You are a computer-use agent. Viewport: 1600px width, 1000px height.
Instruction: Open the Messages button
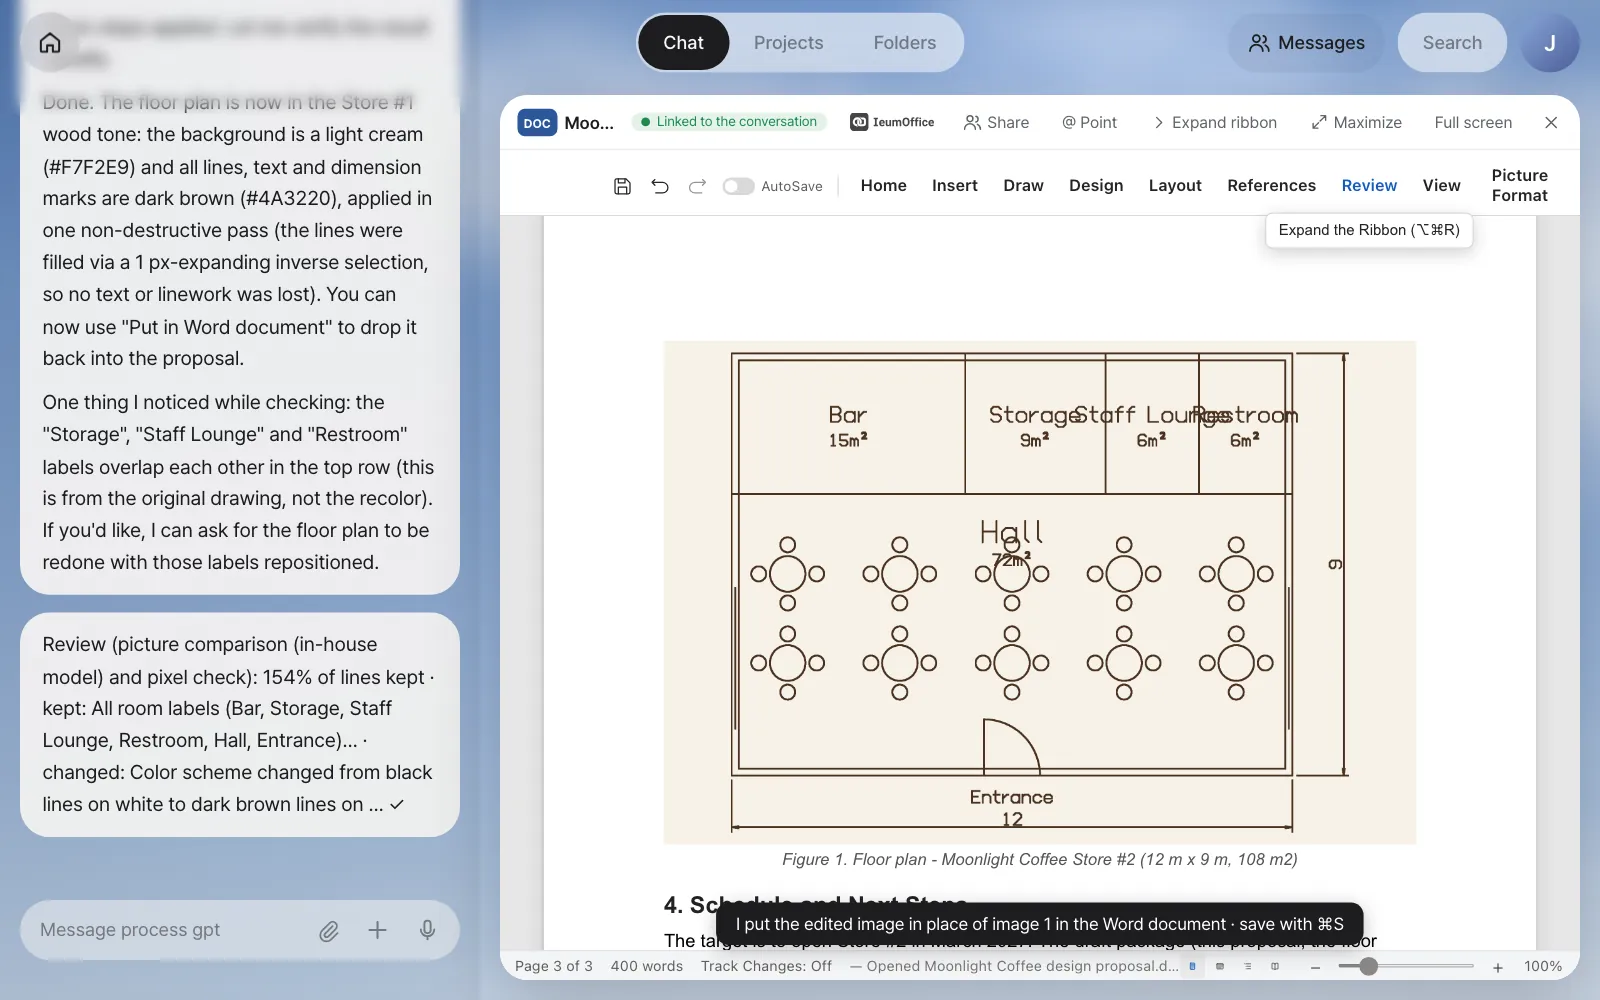[x=1306, y=43]
